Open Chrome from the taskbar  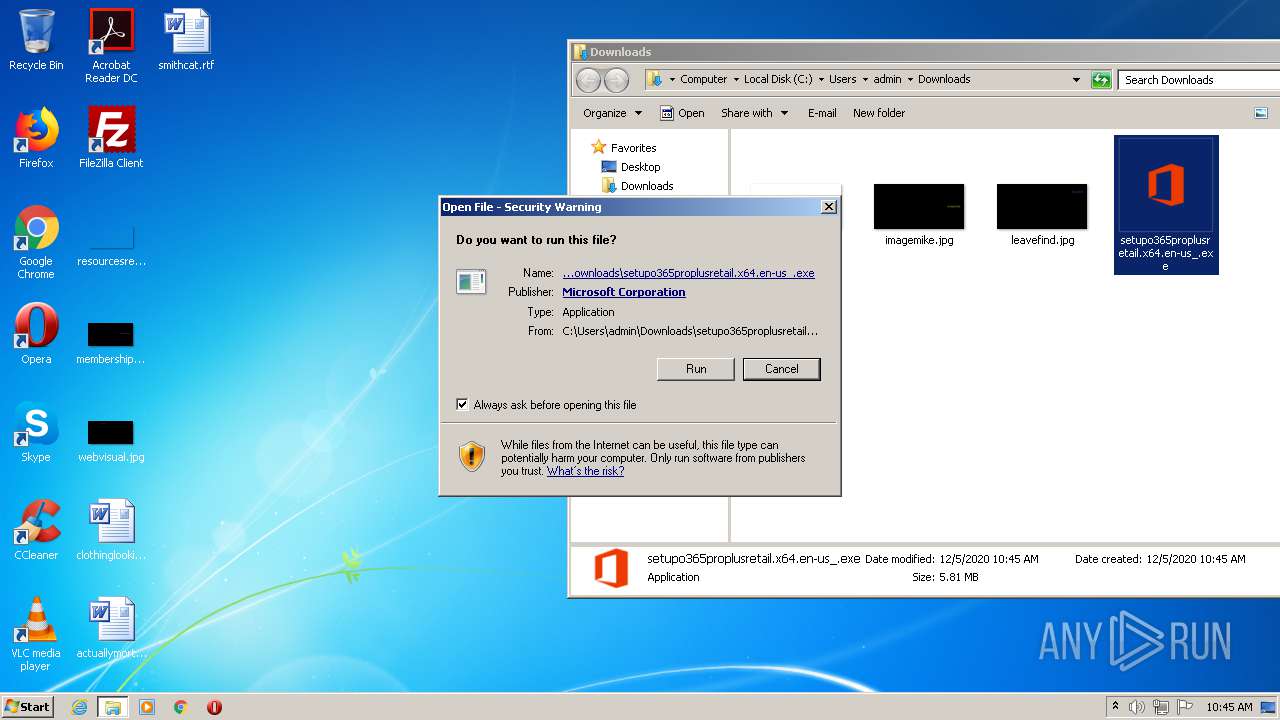pyautogui.click(x=181, y=707)
